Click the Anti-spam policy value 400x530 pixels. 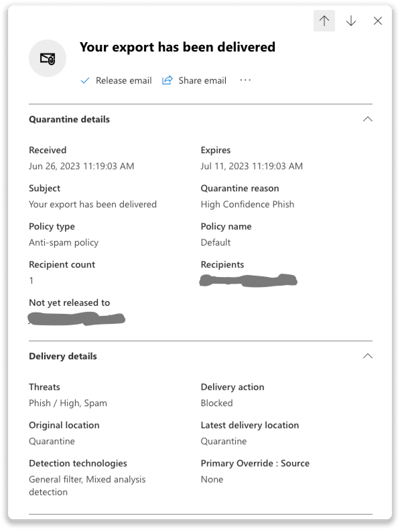(x=64, y=243)
